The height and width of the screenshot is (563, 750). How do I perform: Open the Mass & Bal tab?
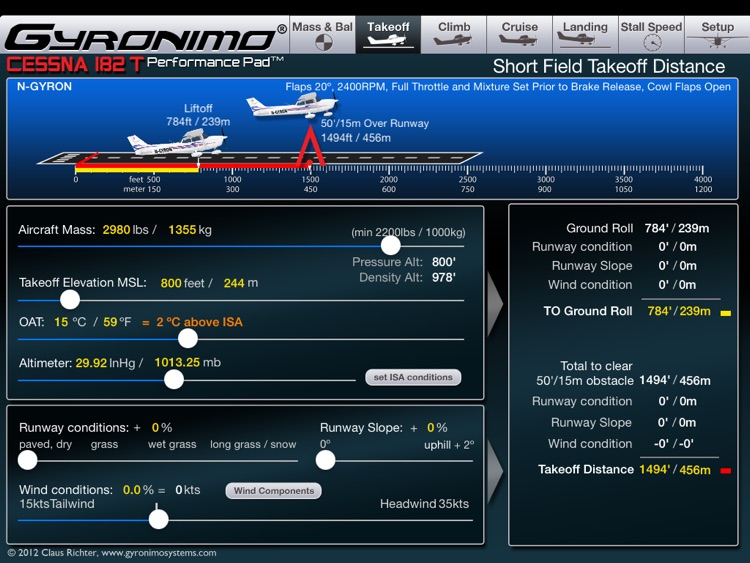point(322,34)
